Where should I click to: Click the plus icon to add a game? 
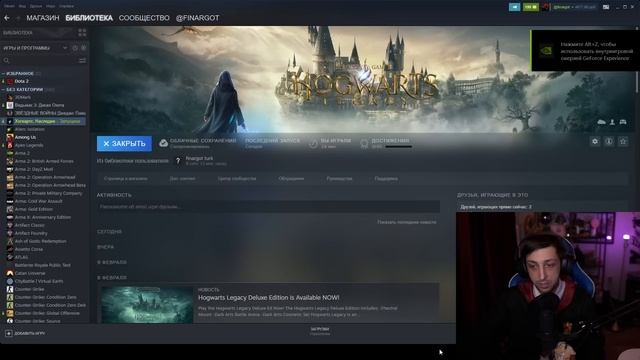tap(9, 333)
